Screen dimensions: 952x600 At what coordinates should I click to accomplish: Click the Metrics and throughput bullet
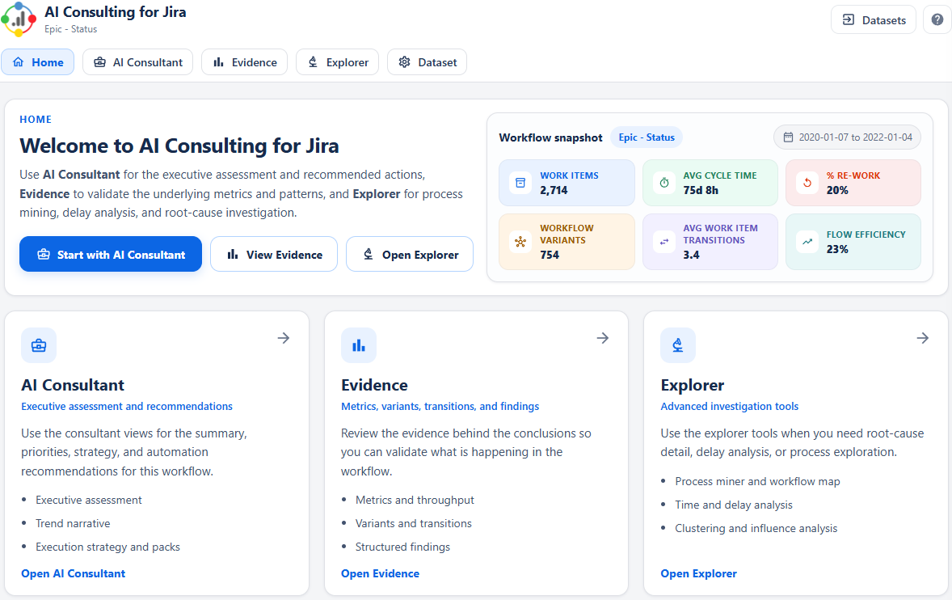pos(415,500)
